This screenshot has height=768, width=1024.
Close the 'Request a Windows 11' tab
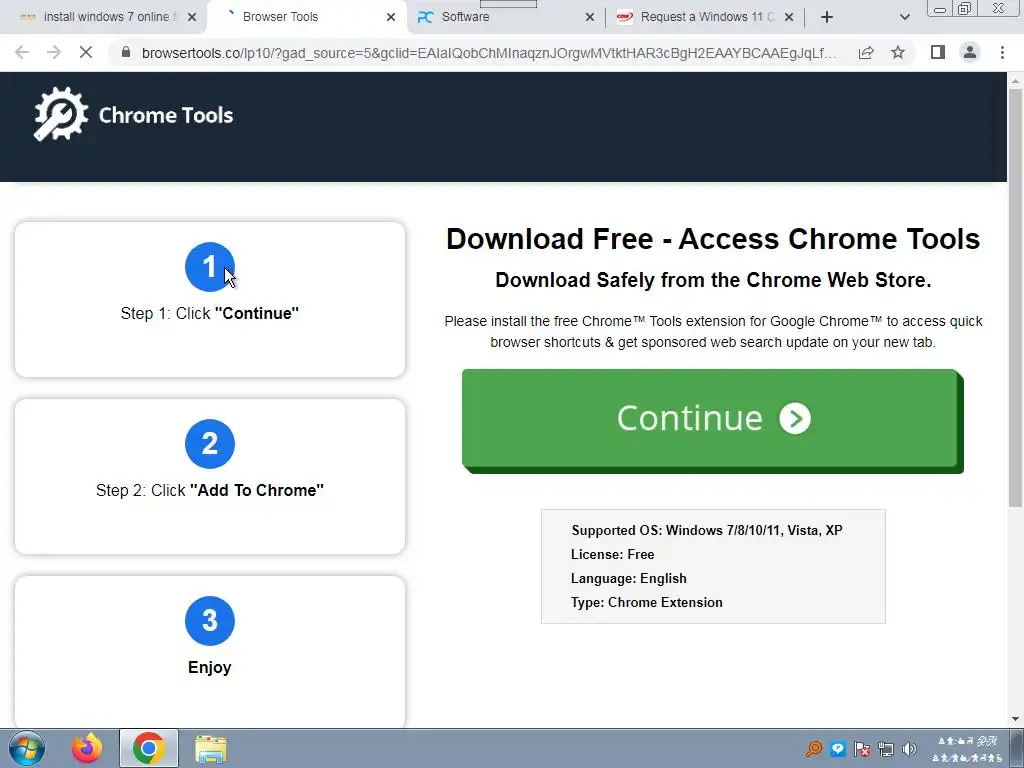coord(789,17)
